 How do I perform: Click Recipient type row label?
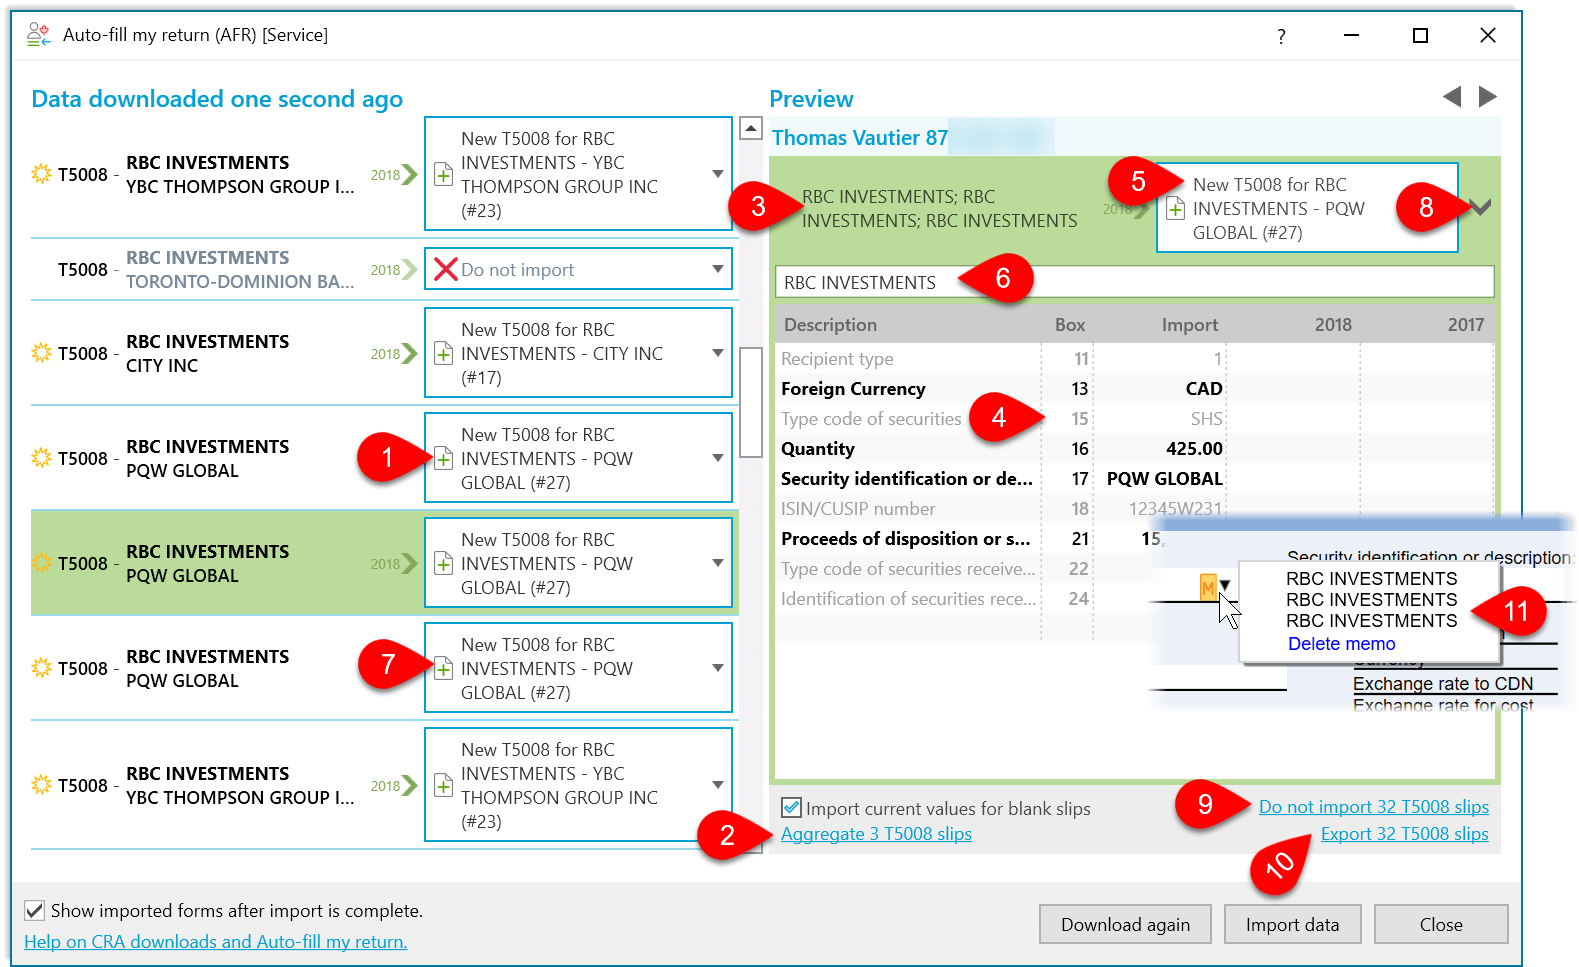coord(837,359)
